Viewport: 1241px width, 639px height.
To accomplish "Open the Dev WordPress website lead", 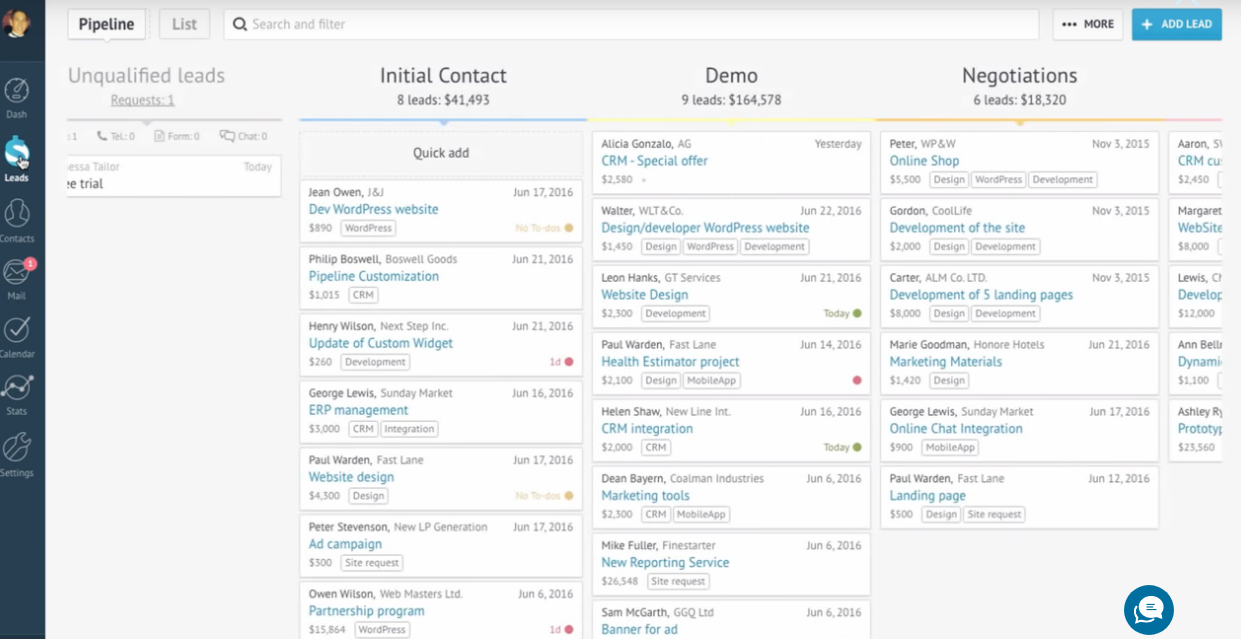I will click(373, 209).
